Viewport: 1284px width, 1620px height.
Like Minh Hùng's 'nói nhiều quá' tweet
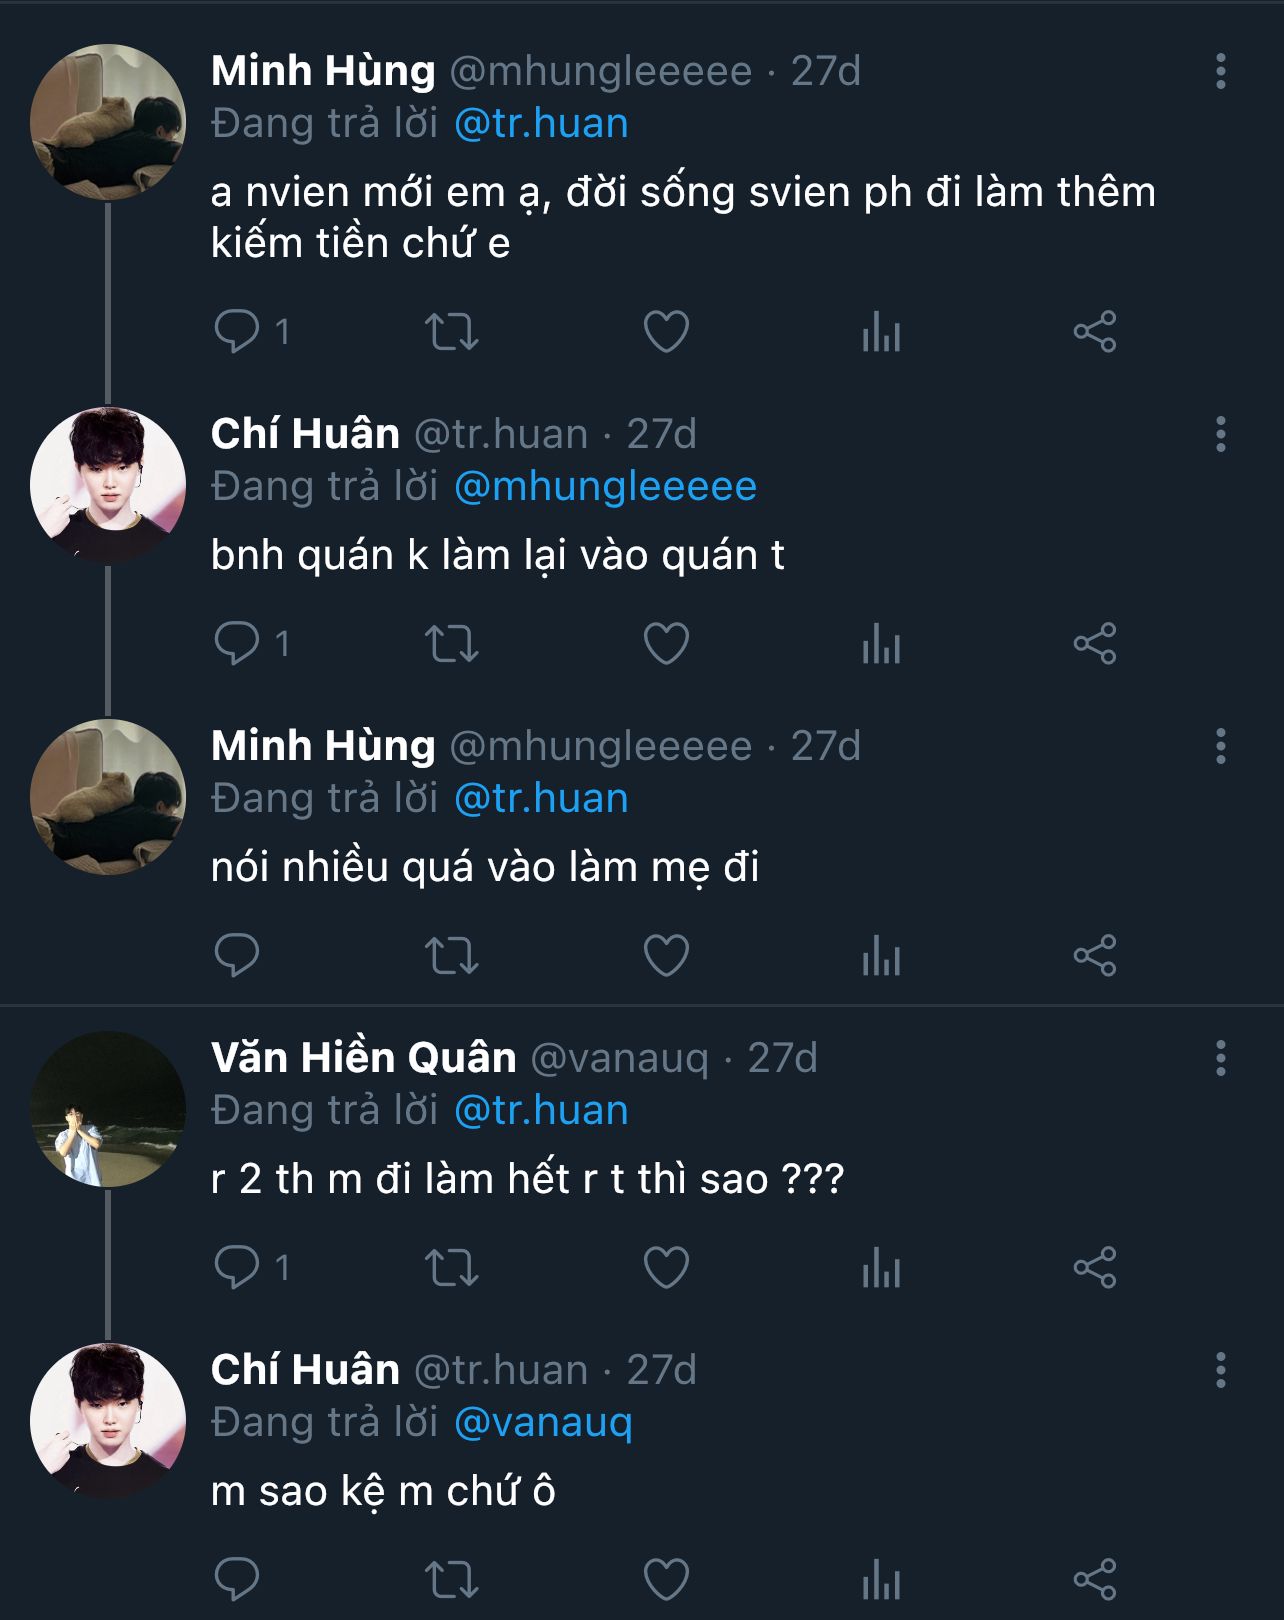tap(666, 955)
